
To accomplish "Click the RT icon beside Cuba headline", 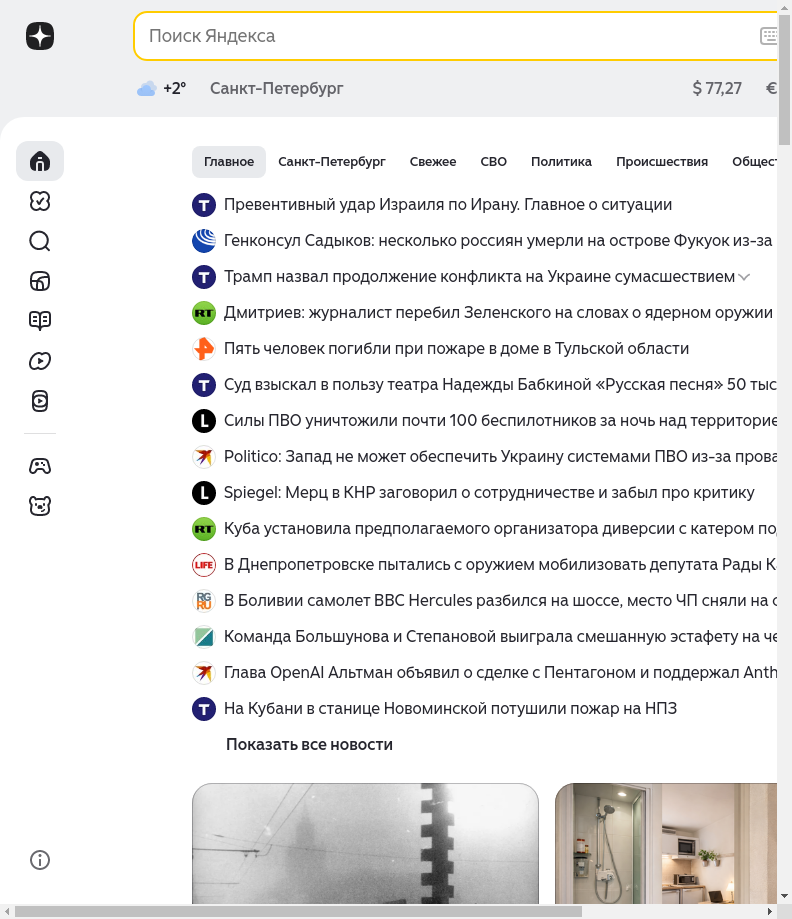I will [x=204, y=529].
